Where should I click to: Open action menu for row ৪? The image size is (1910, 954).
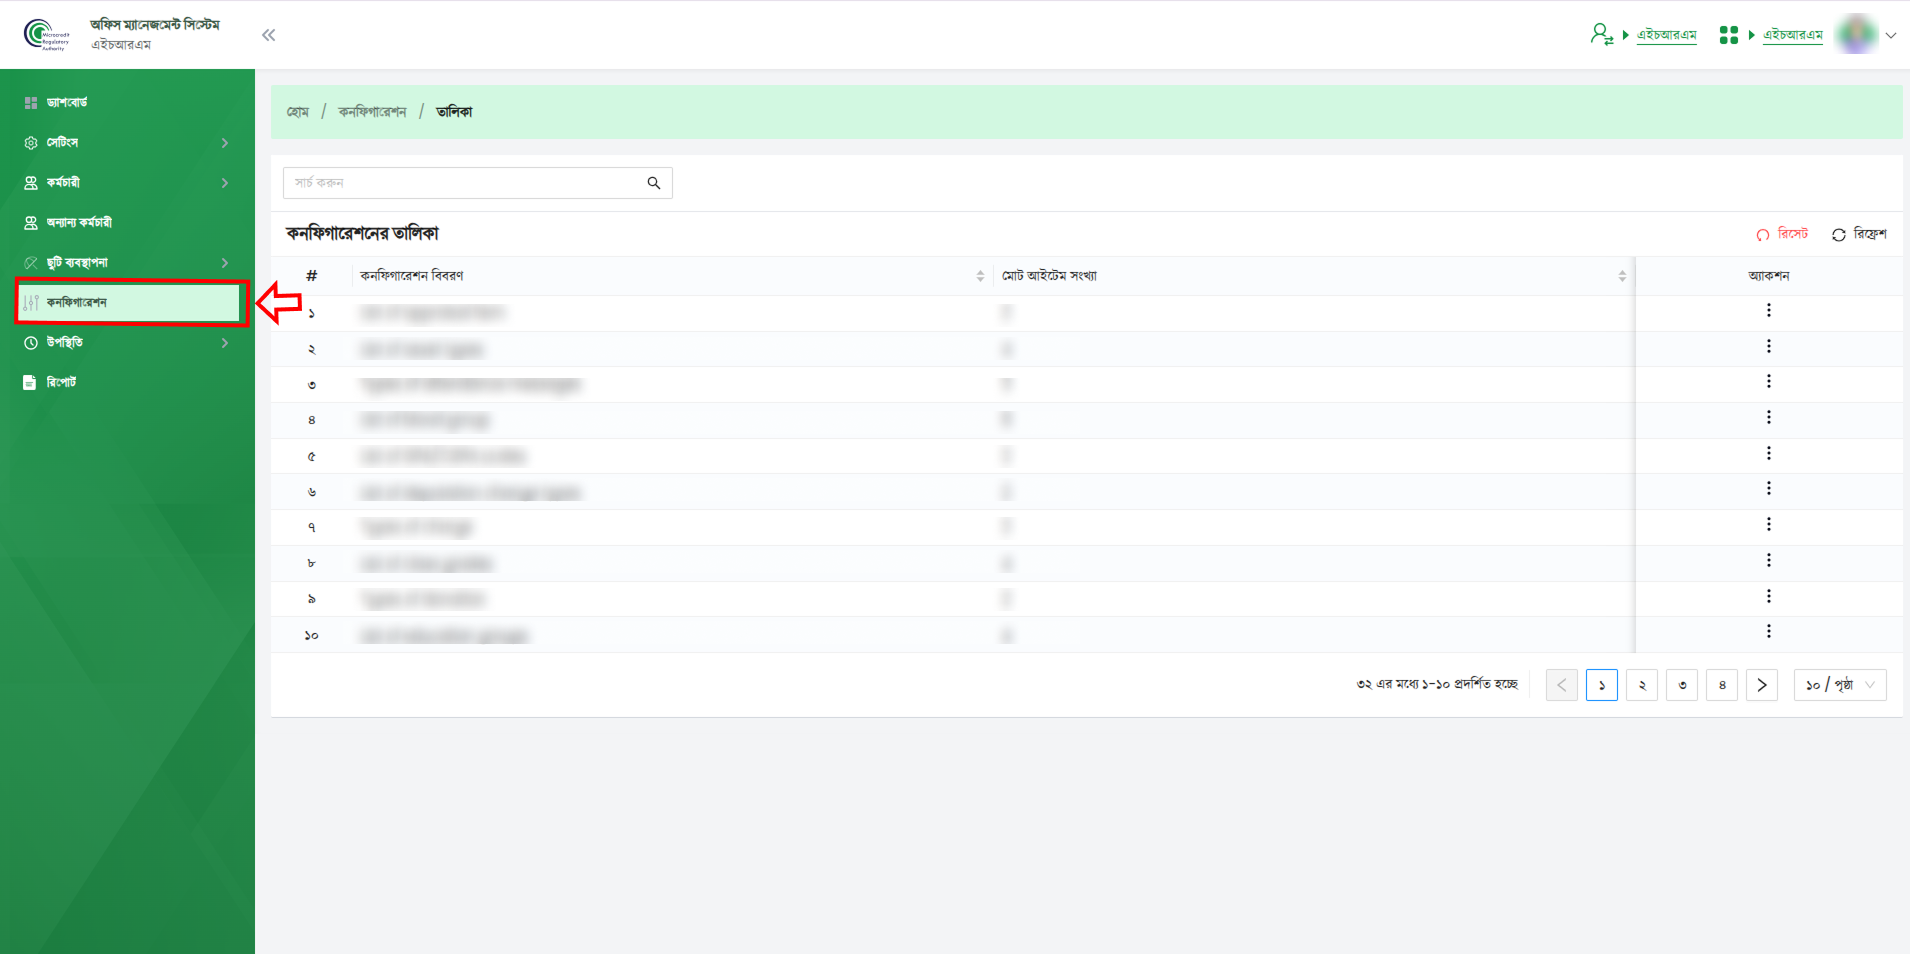coord(1769,418)
